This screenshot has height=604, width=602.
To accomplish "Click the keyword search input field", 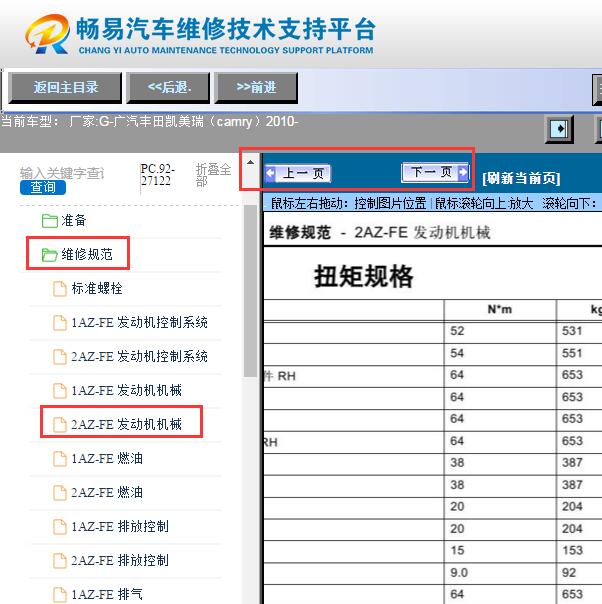I will point(62,173).
